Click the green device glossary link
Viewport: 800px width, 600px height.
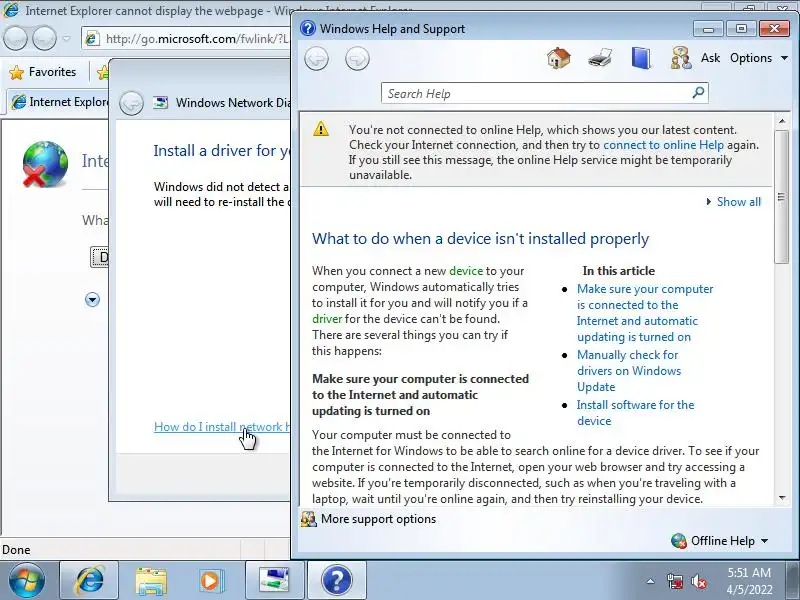466,271
